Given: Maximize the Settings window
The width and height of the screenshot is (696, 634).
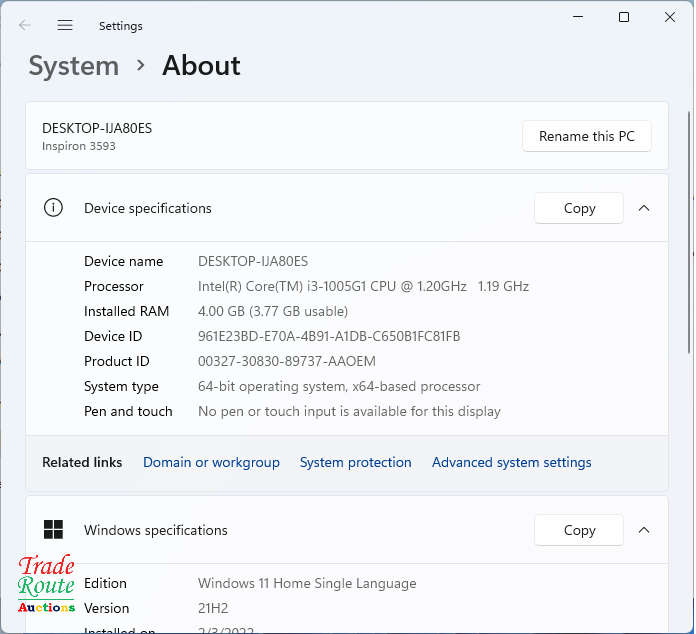Looking at the screenshot, I should click(x=624, y=17).
